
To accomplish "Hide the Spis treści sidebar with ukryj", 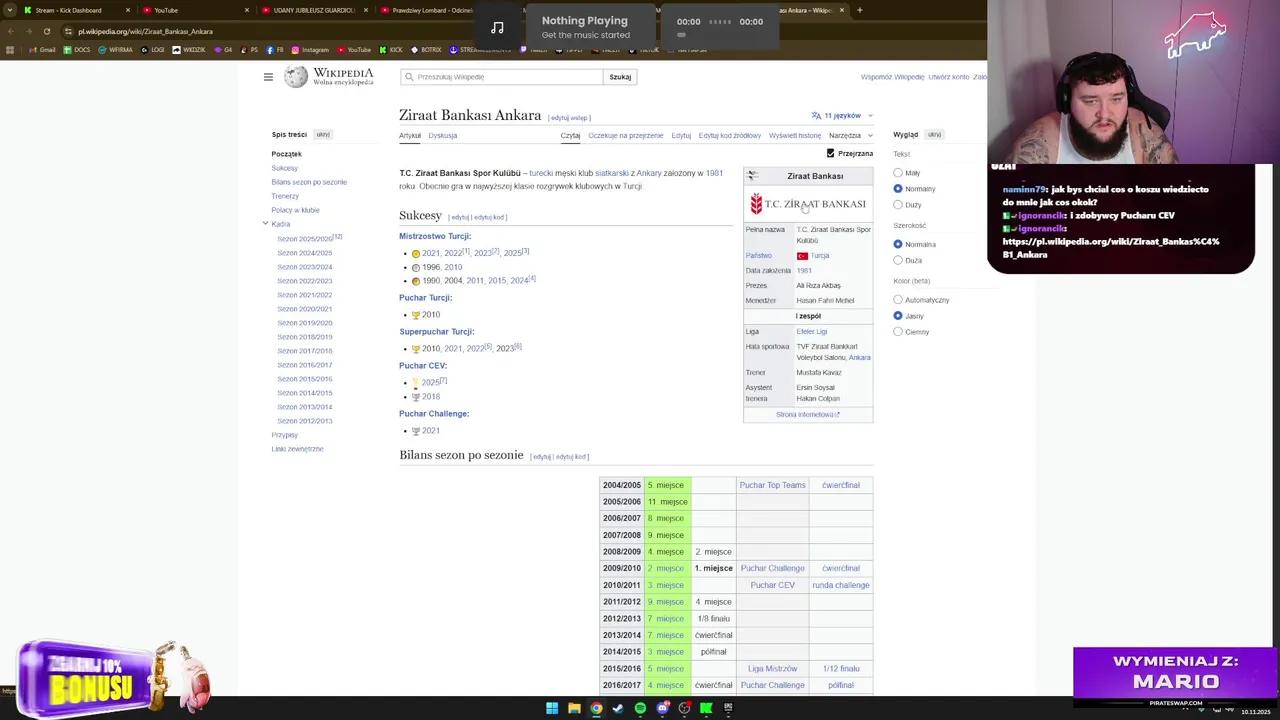I will [323, 134].
